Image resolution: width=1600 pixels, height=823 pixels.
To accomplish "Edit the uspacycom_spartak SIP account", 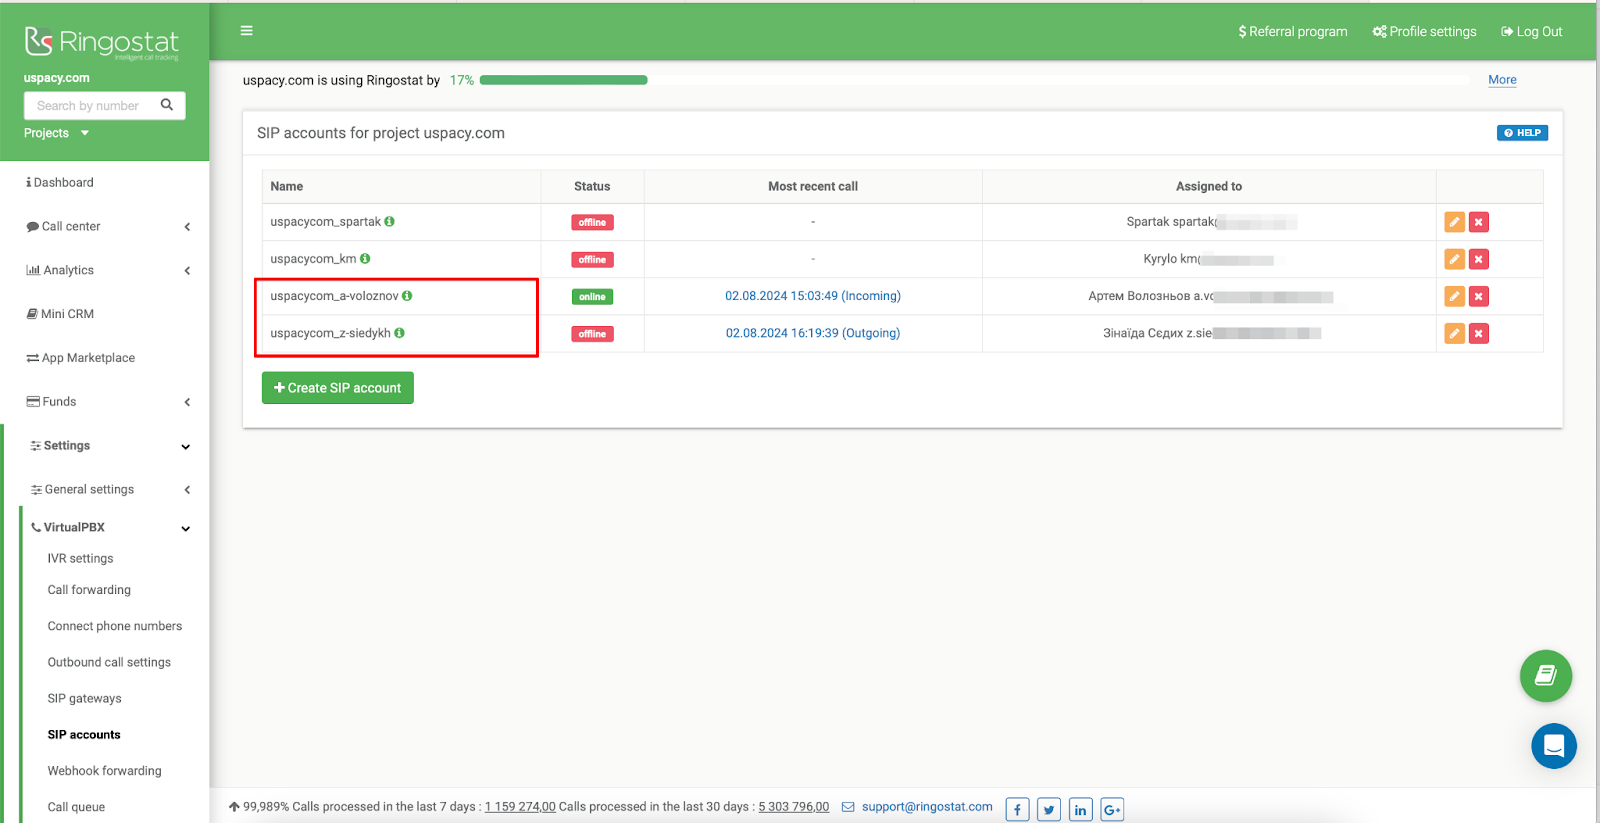I will click(x=1454, y=222).
